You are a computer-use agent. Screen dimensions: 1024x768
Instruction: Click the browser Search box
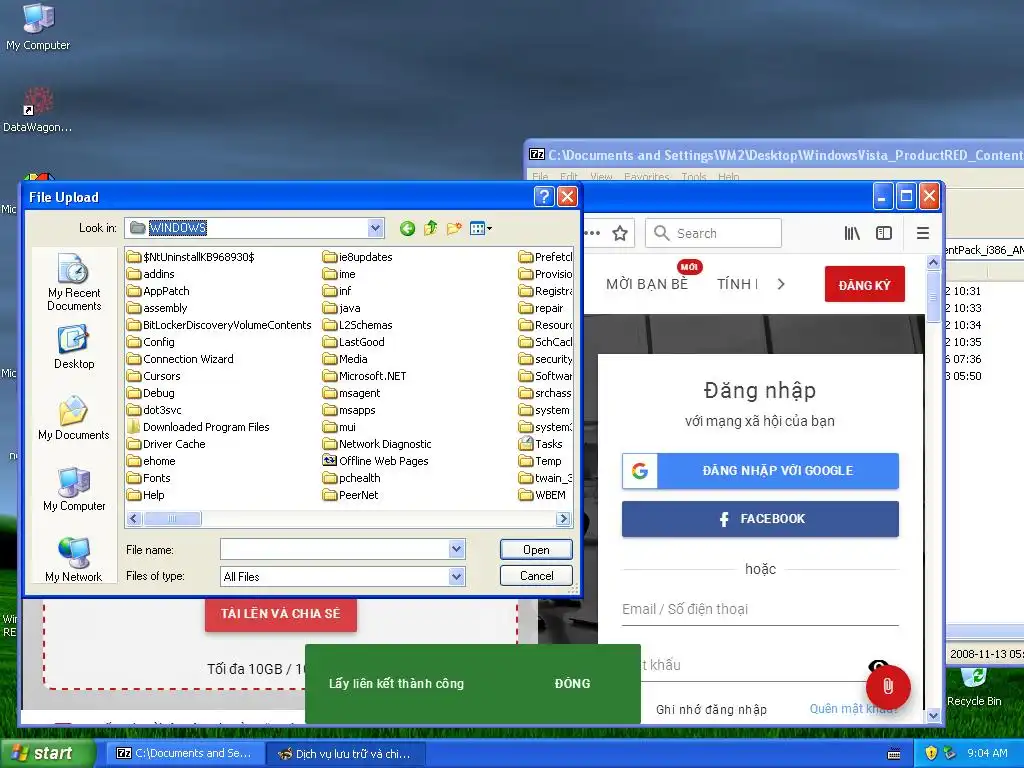714,233
